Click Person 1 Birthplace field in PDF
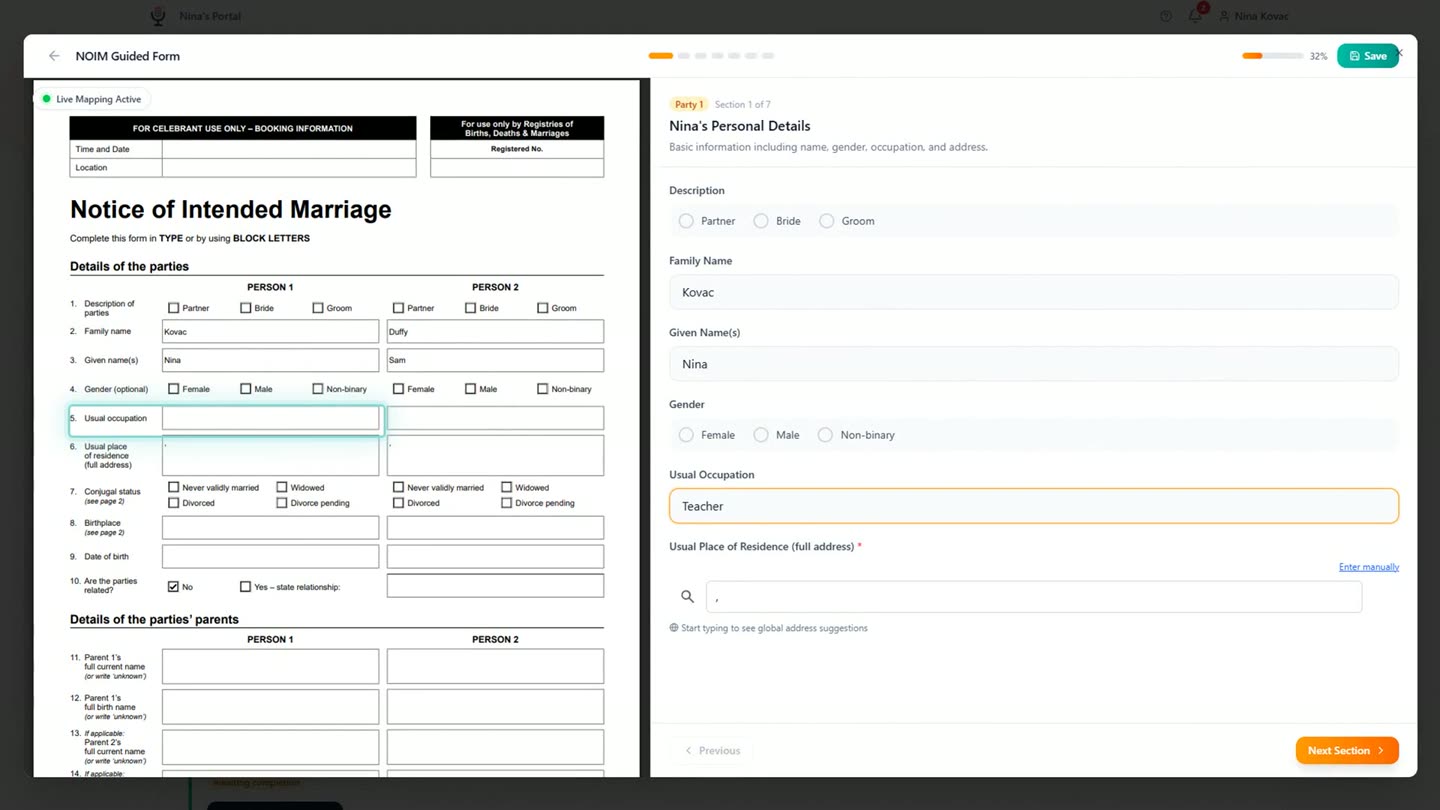The width and height of the screenshot is (1440, 810). coord(271,527)
